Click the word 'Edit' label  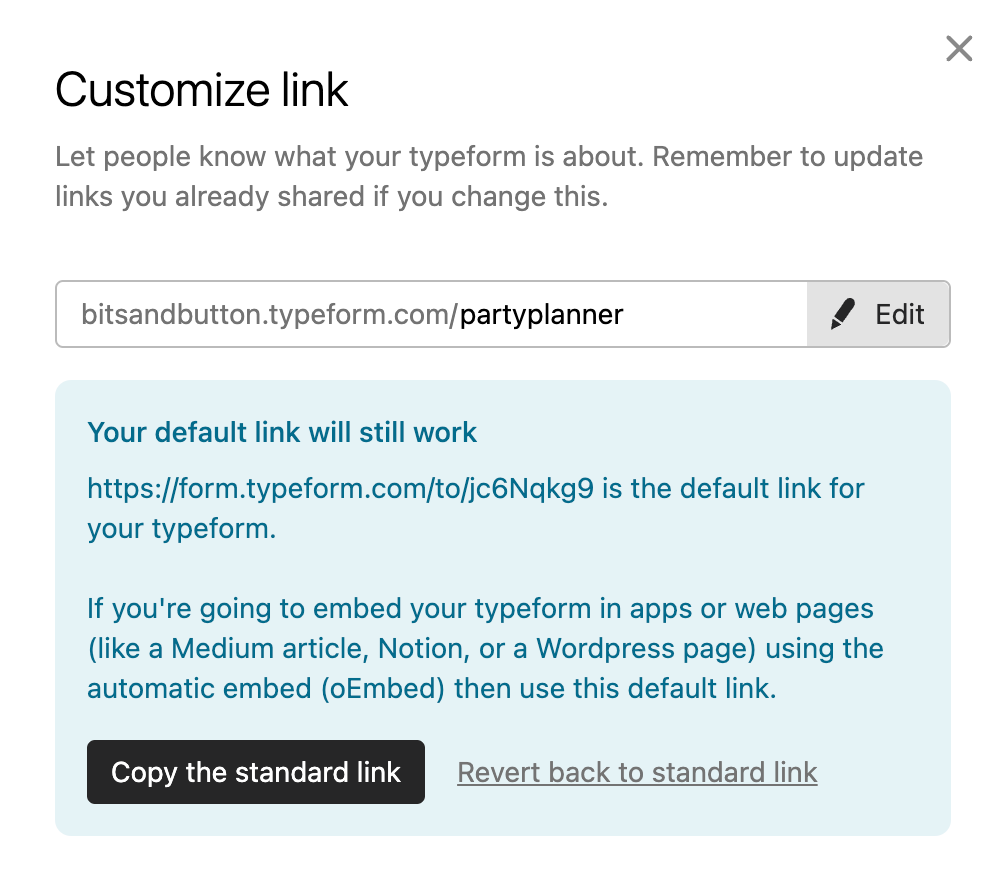[899, 314]
